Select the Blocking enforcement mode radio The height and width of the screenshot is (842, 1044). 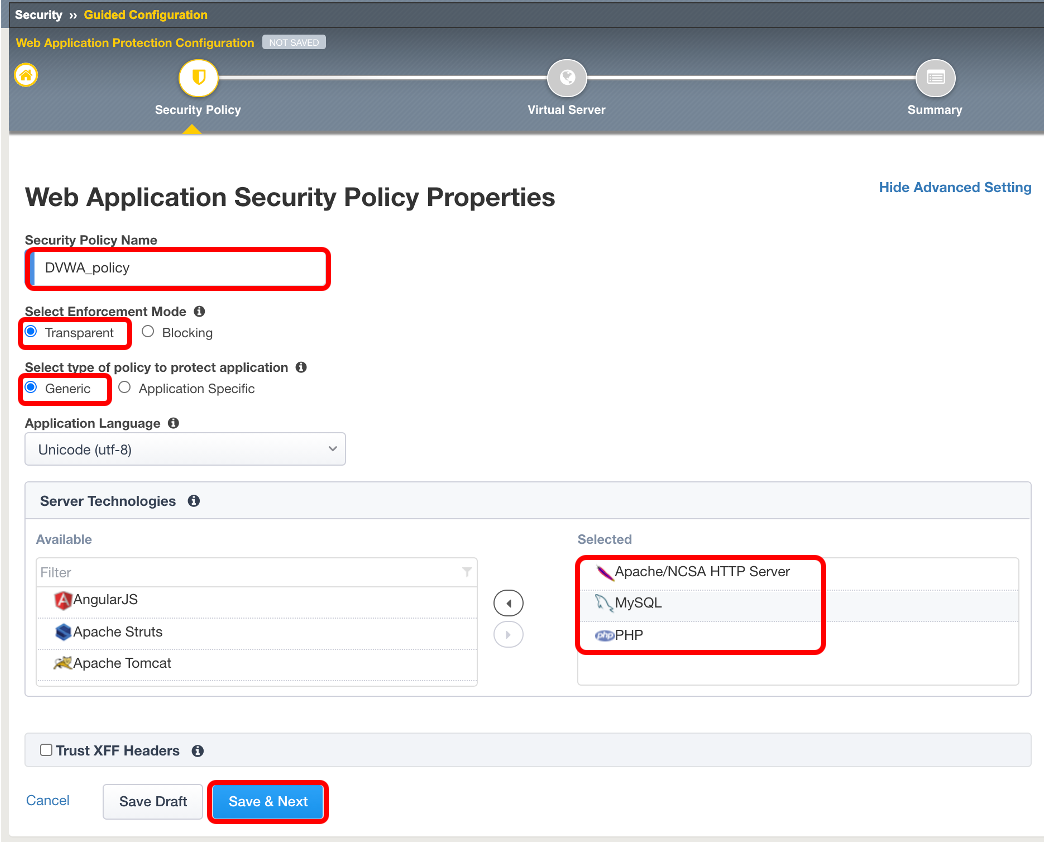coord(148,331)
